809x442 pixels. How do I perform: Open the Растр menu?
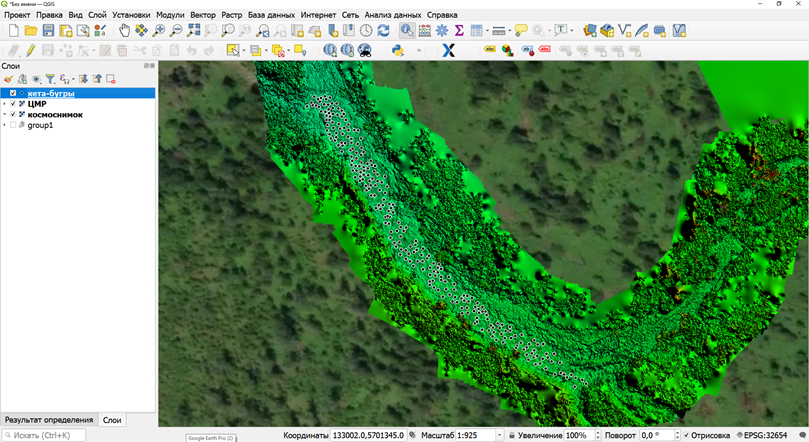click(231, 15)
